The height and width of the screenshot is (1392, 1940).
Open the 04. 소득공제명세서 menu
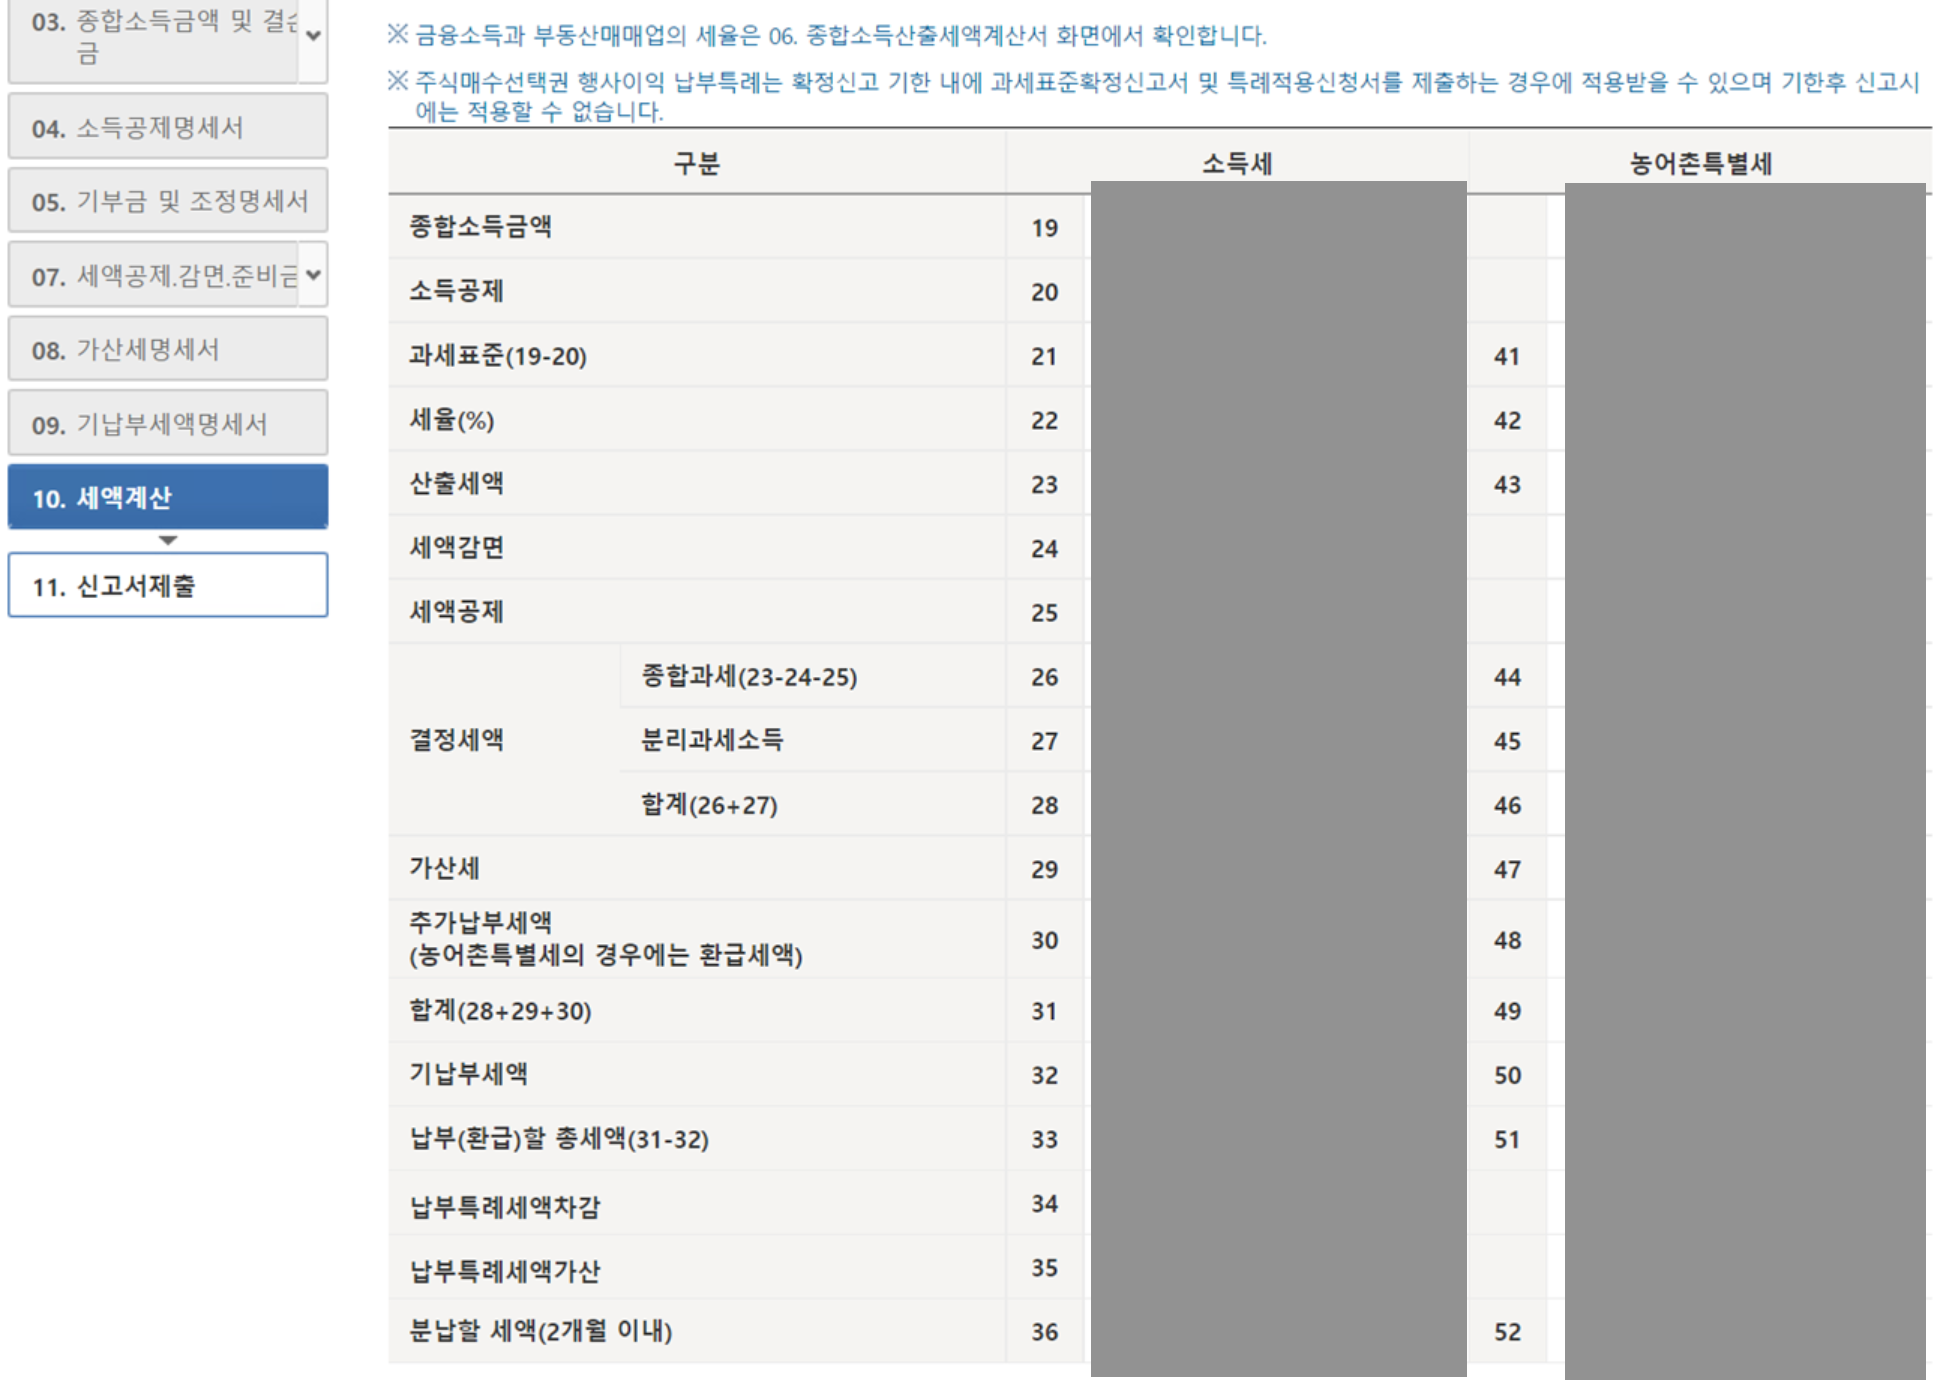pyautogui.click(x=167, y=127)
